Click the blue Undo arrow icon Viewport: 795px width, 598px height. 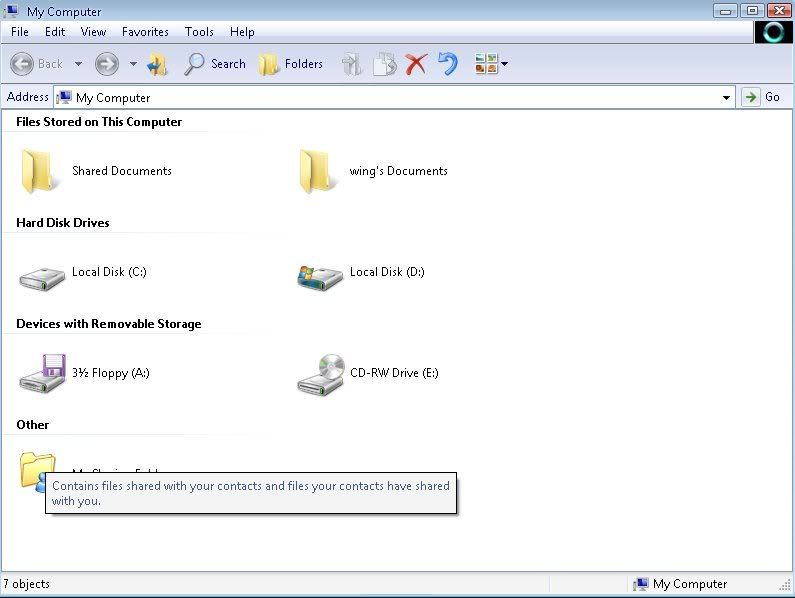(x=447, y=64)
